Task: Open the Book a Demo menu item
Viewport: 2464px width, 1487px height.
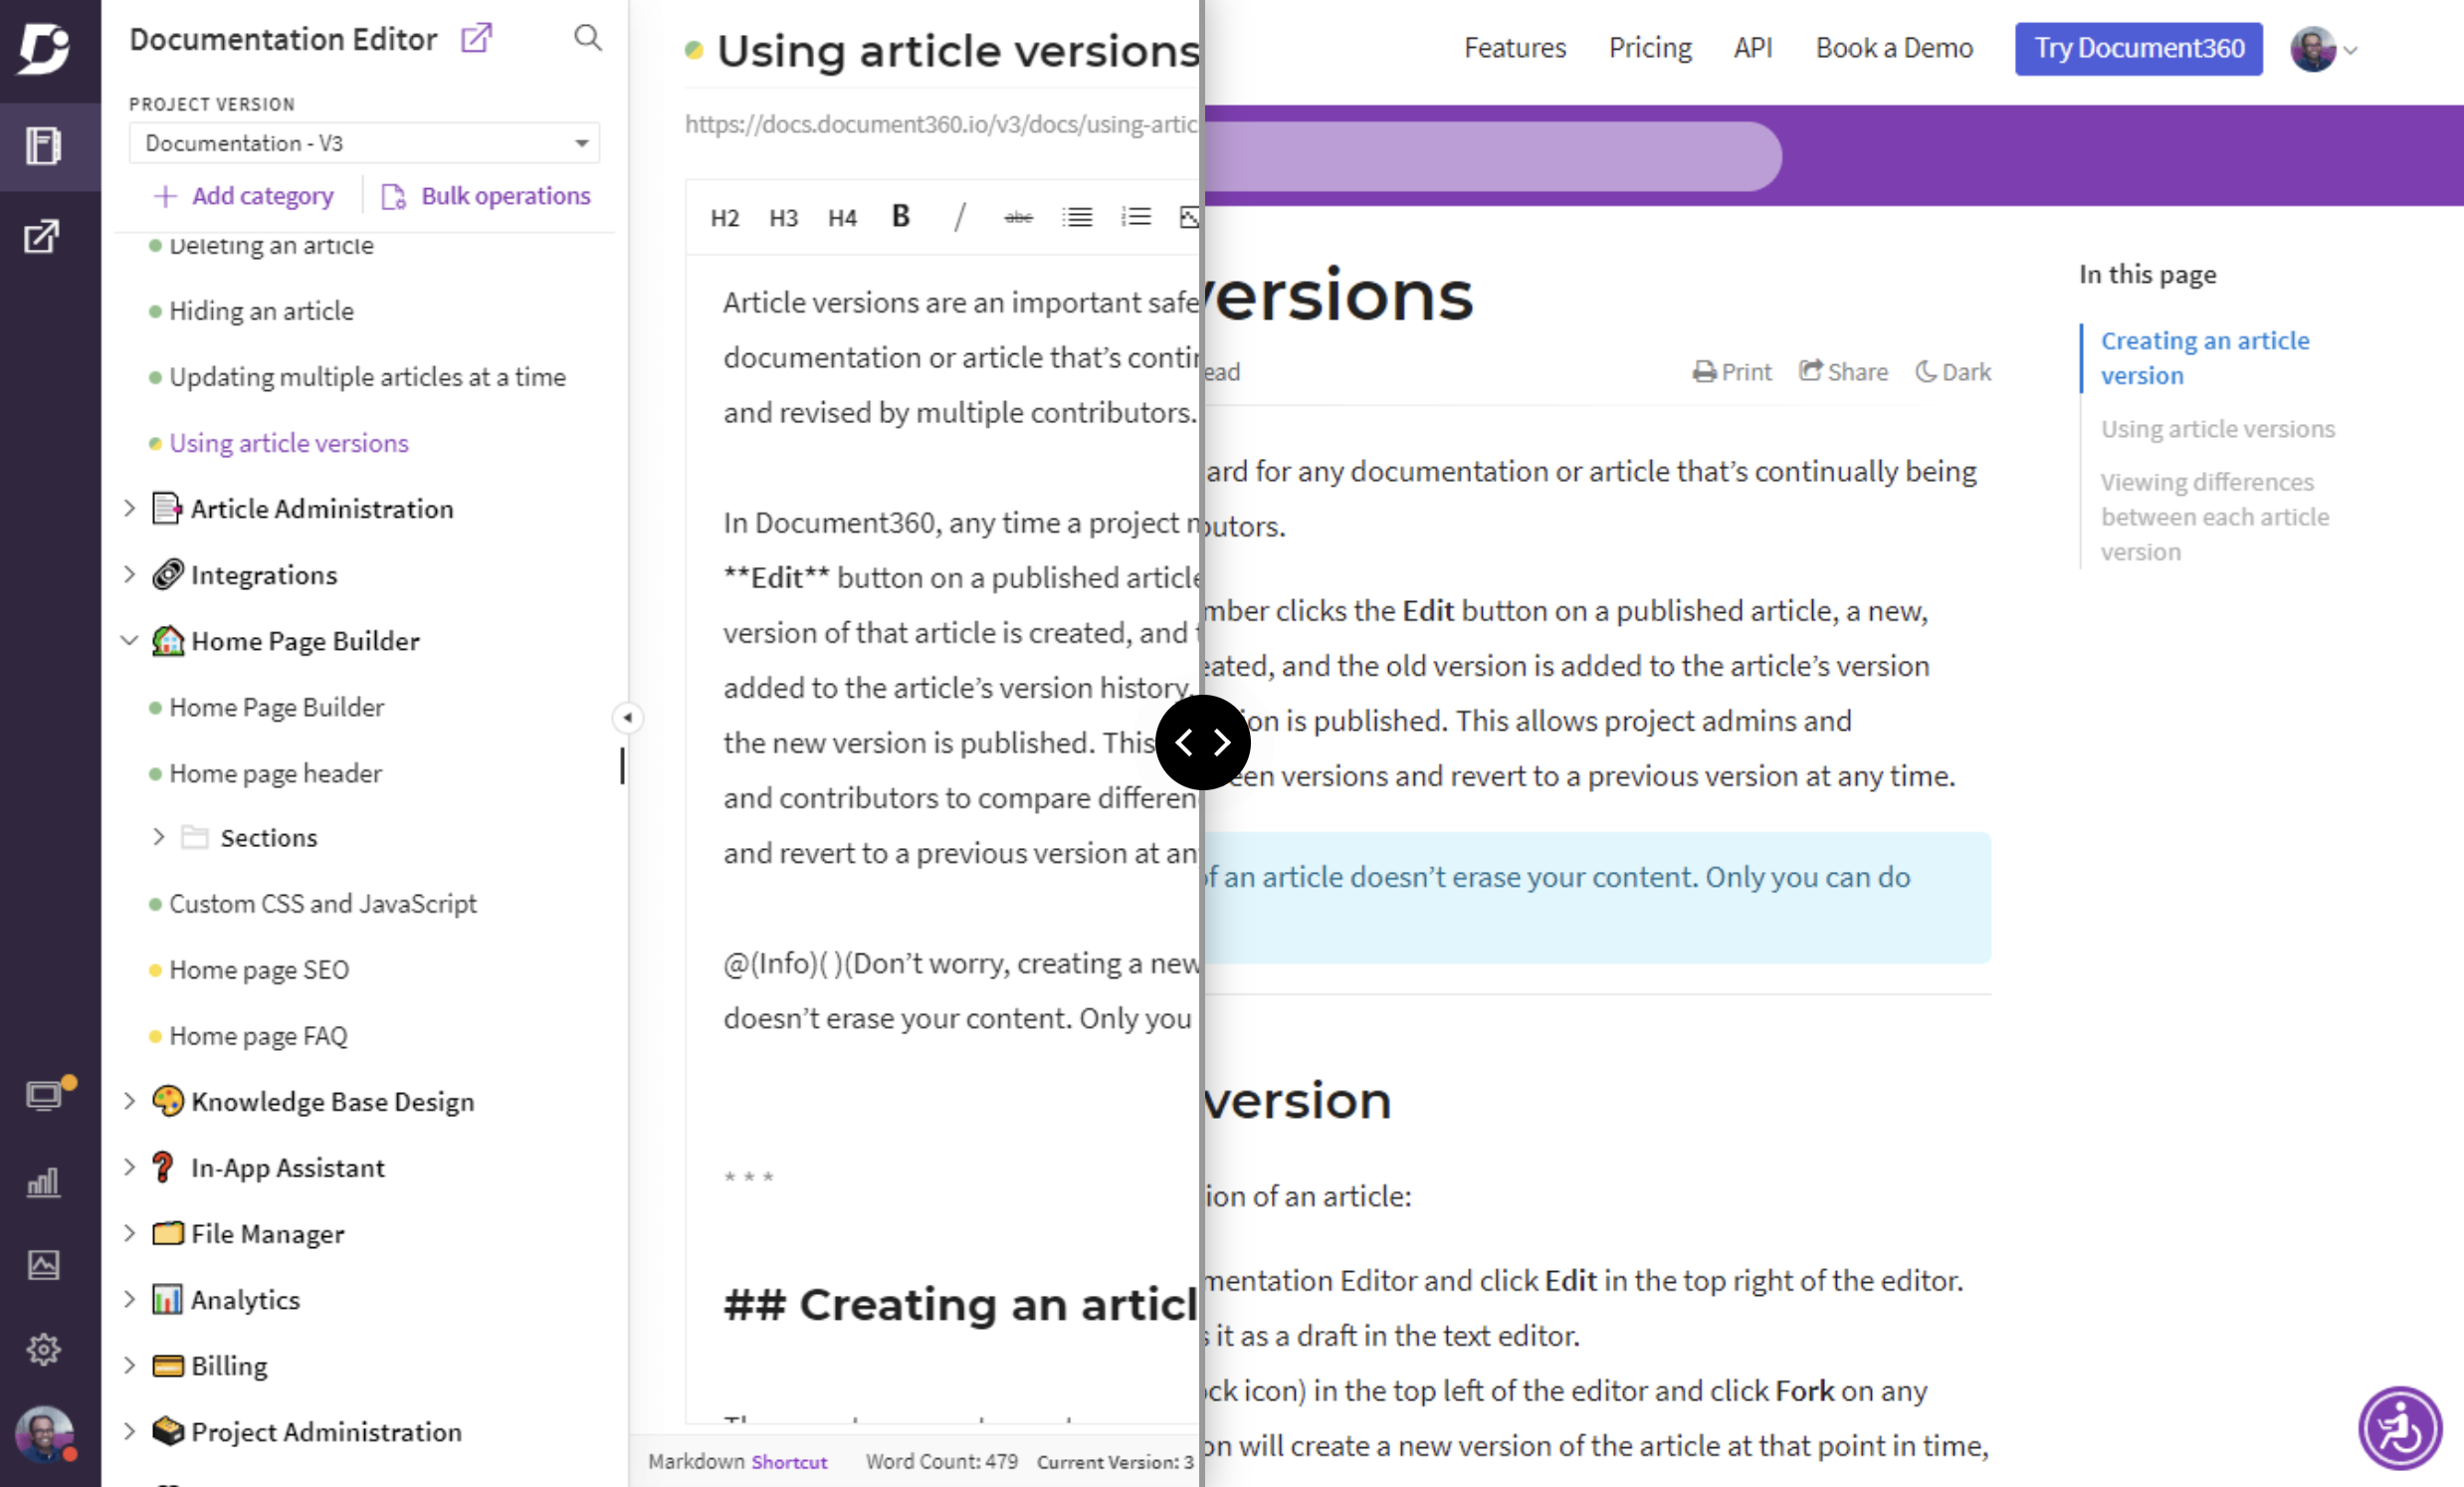Action: [x=1894, y=48]
